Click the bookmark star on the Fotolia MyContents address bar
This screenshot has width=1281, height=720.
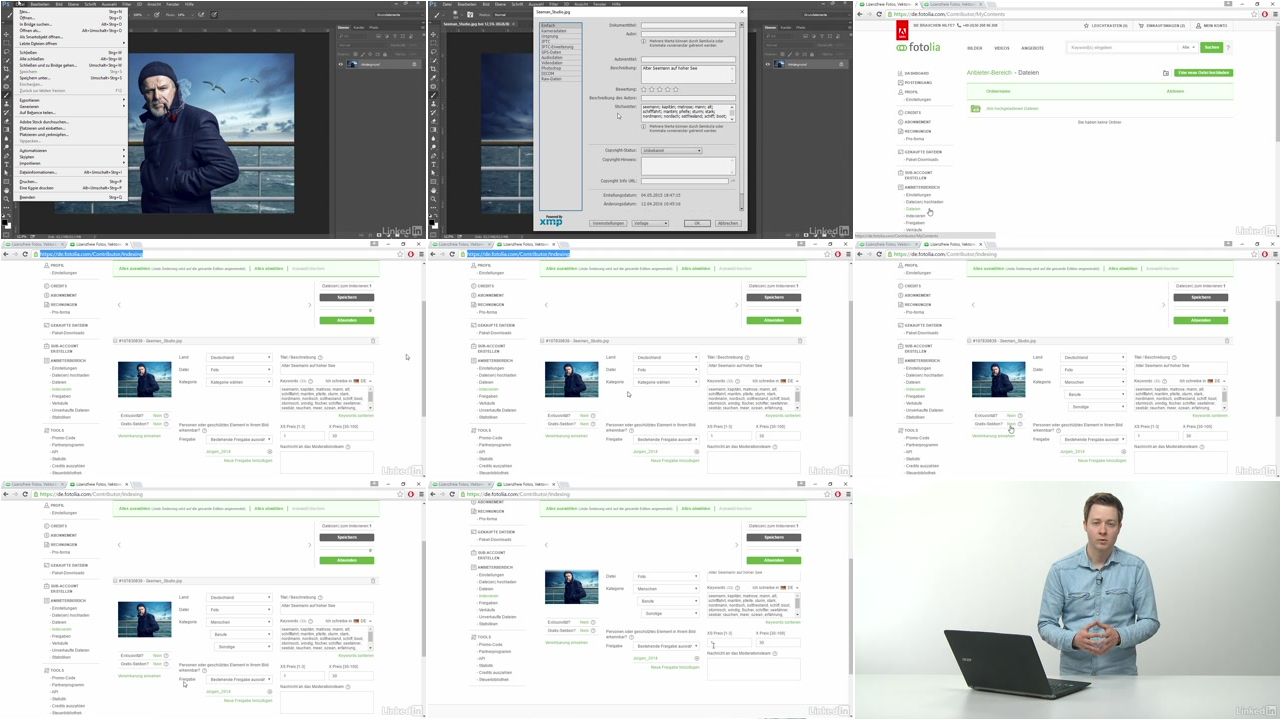pyautogui.click(x=1254, y=14)
